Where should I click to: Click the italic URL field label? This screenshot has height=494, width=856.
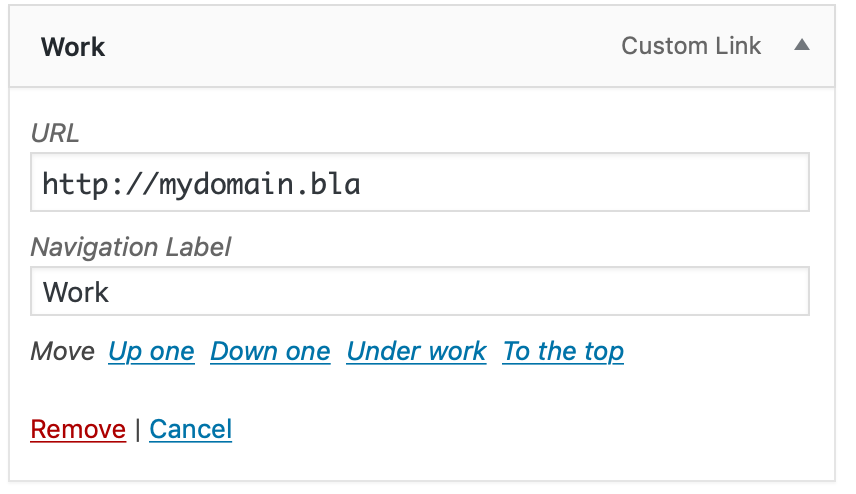coord(55,133)
